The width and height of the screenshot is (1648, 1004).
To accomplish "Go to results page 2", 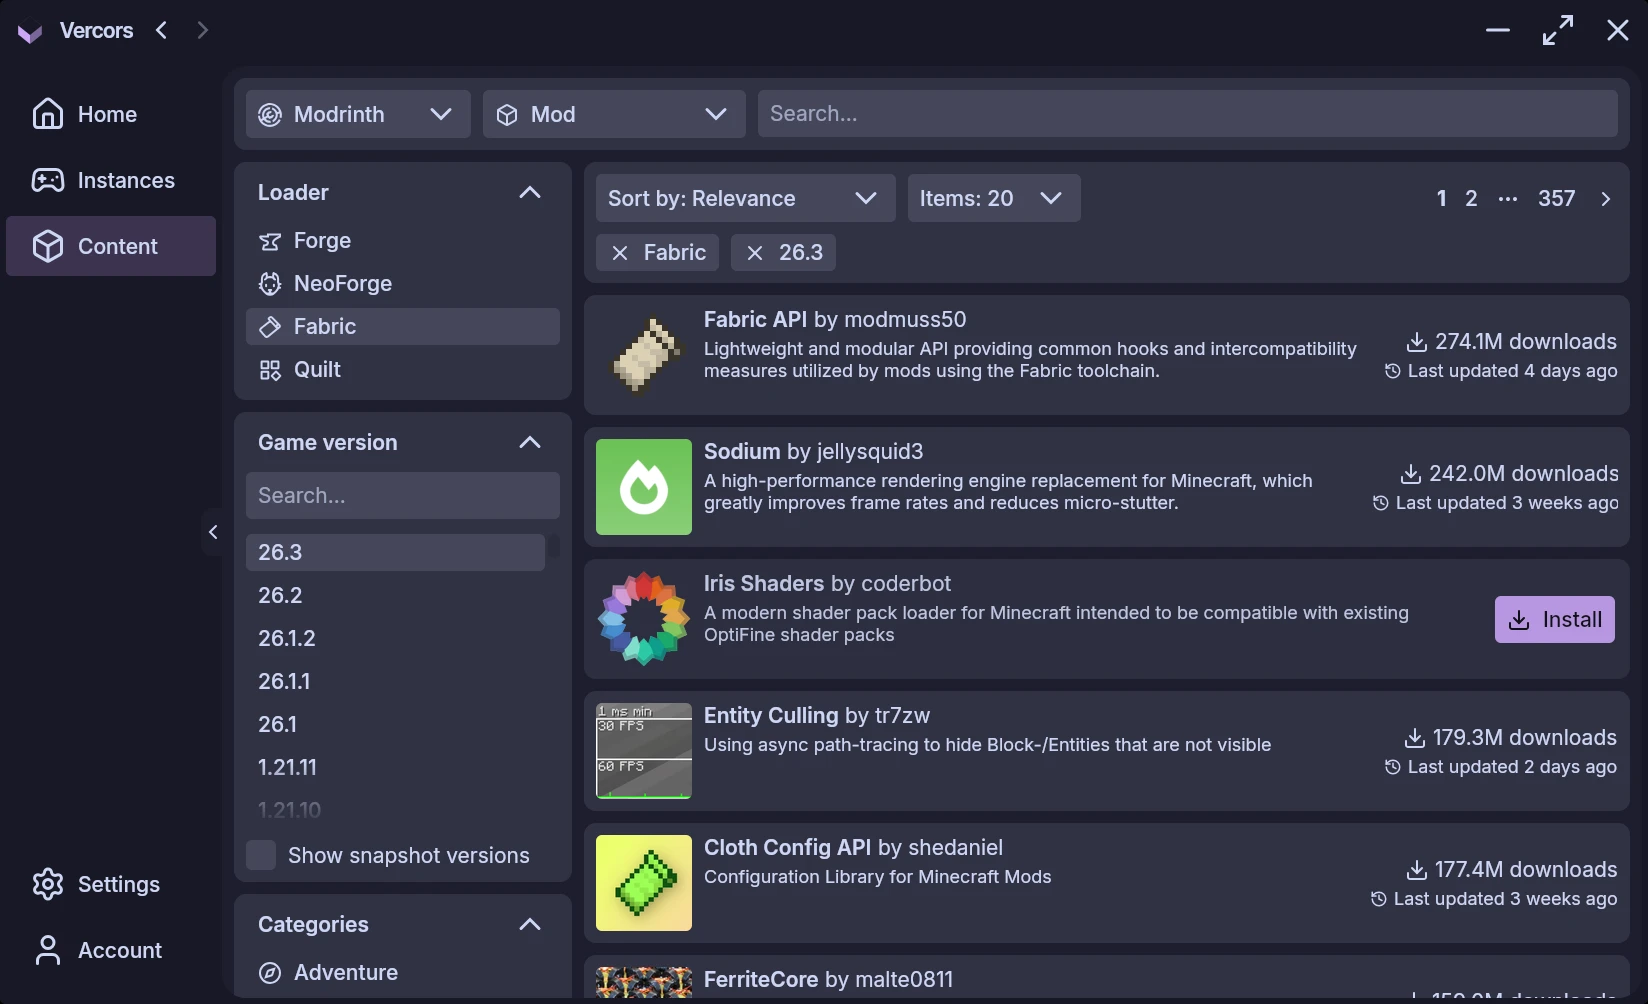I will click(1471, 198).
